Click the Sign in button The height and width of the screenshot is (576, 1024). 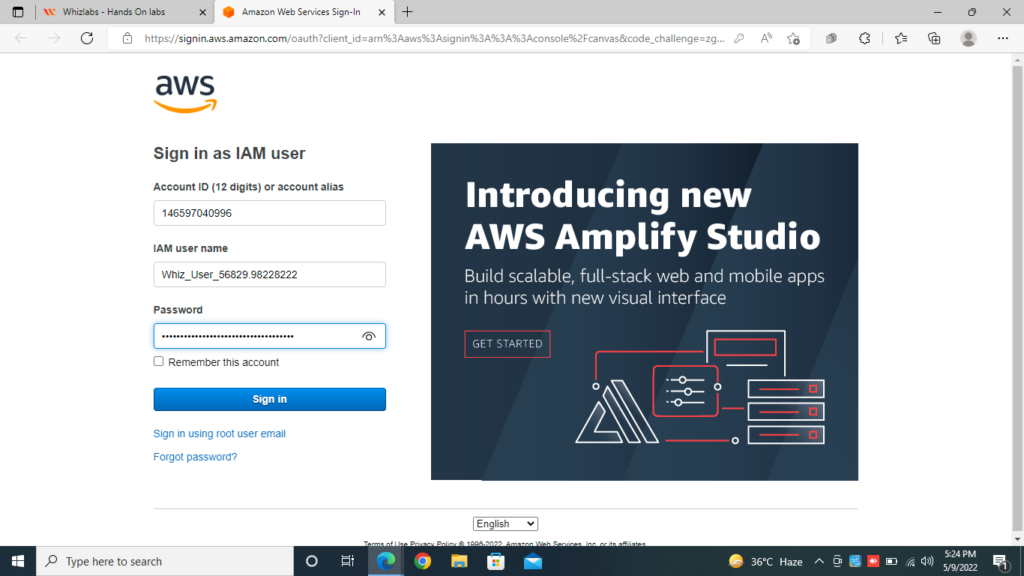coord(269,399)
